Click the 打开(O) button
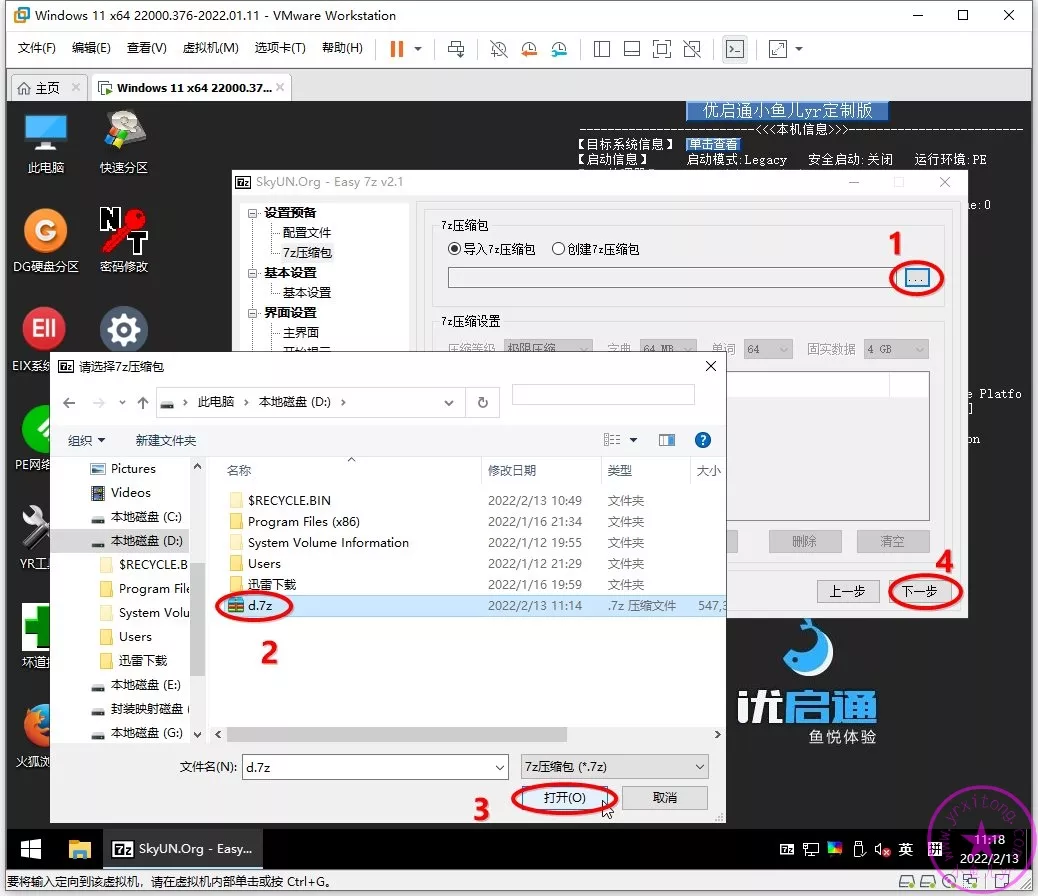This screenshot has height=896, width=1038. click(x=564, y=797)
